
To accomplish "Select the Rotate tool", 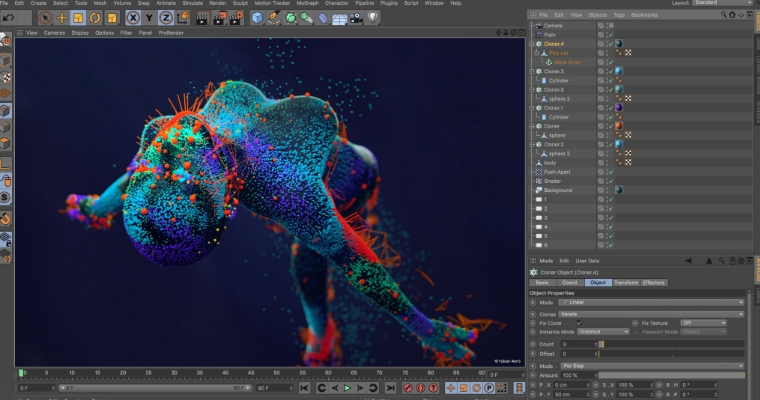I will click(x=95, y=18).
